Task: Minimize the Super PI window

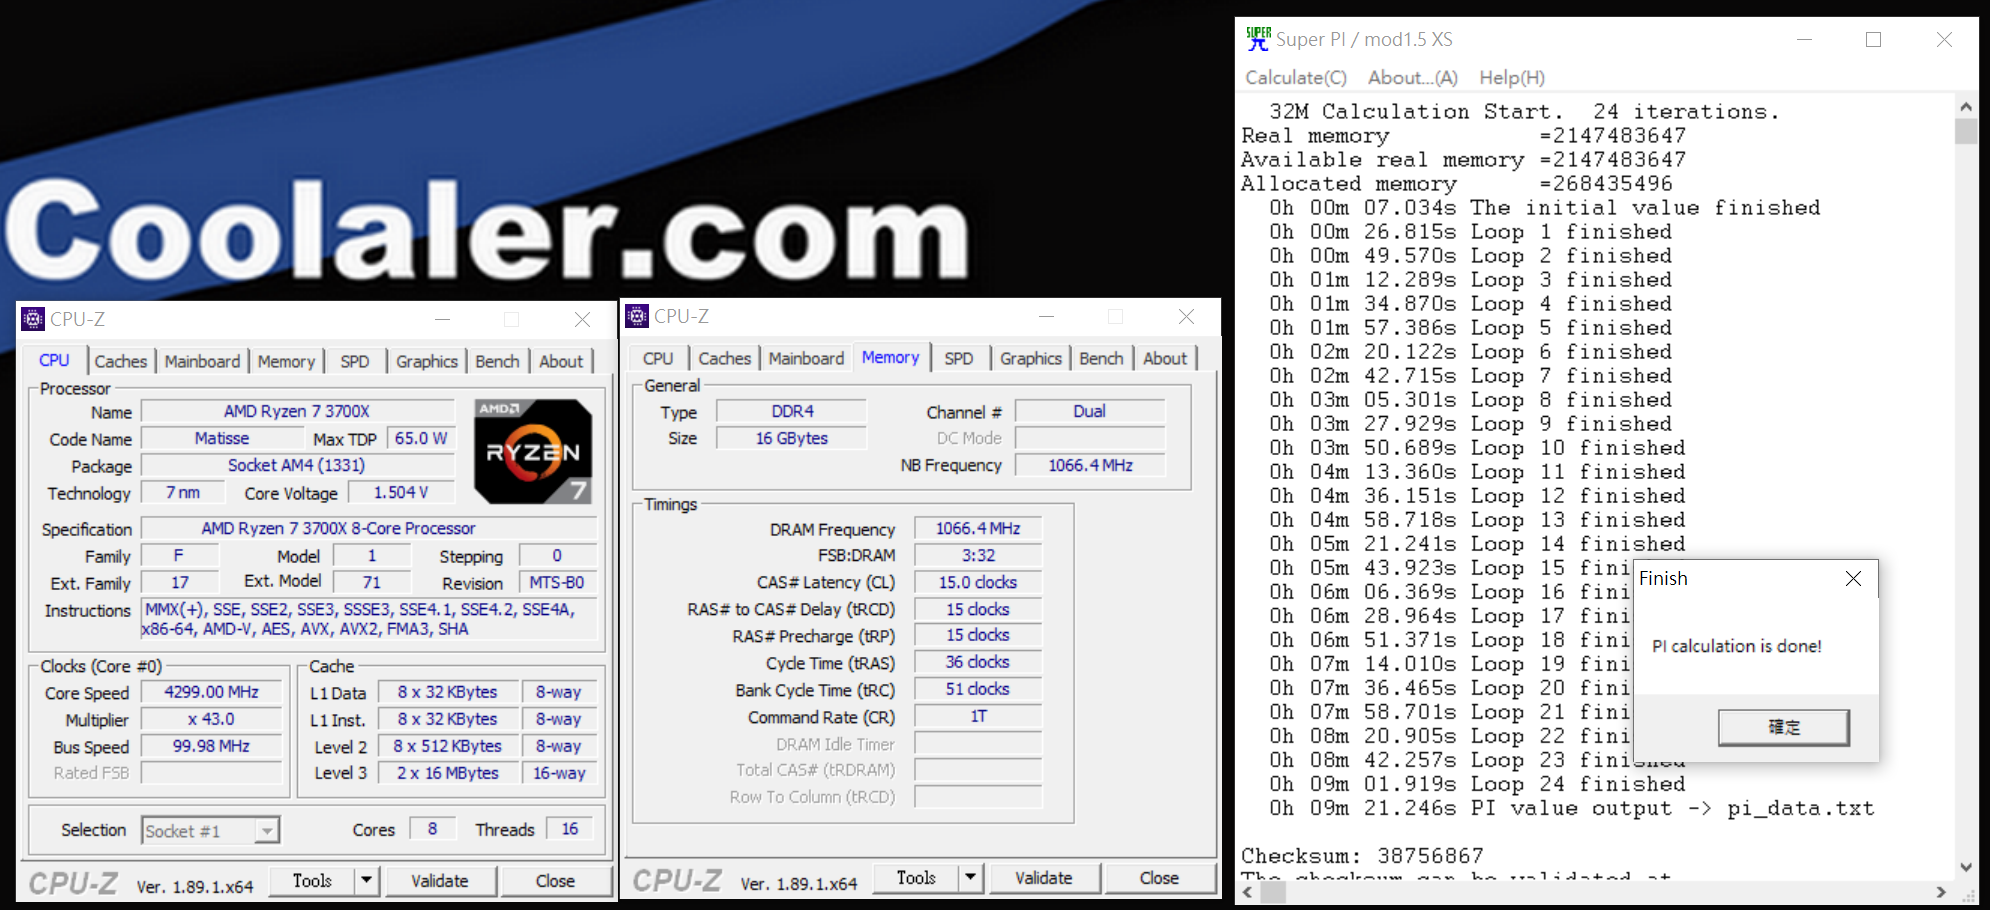Action: coord(1804,39)
